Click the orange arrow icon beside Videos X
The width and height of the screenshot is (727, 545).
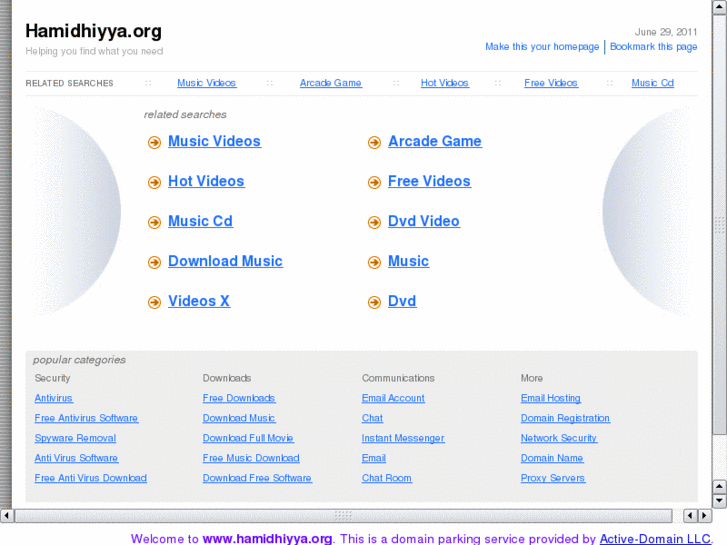[154, 302]
